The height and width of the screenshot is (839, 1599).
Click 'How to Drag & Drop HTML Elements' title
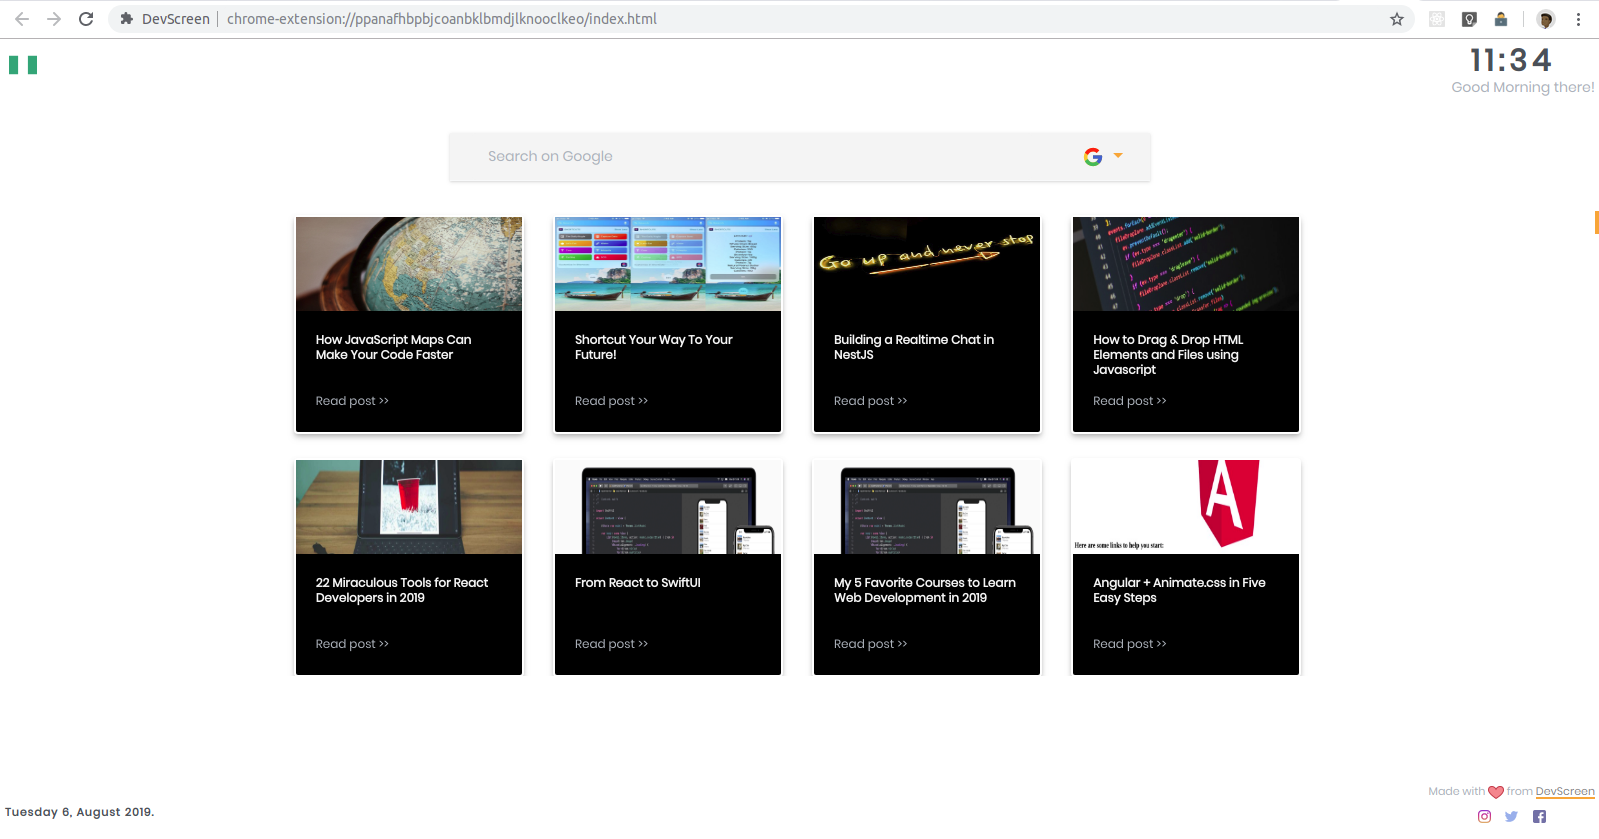1168,354
